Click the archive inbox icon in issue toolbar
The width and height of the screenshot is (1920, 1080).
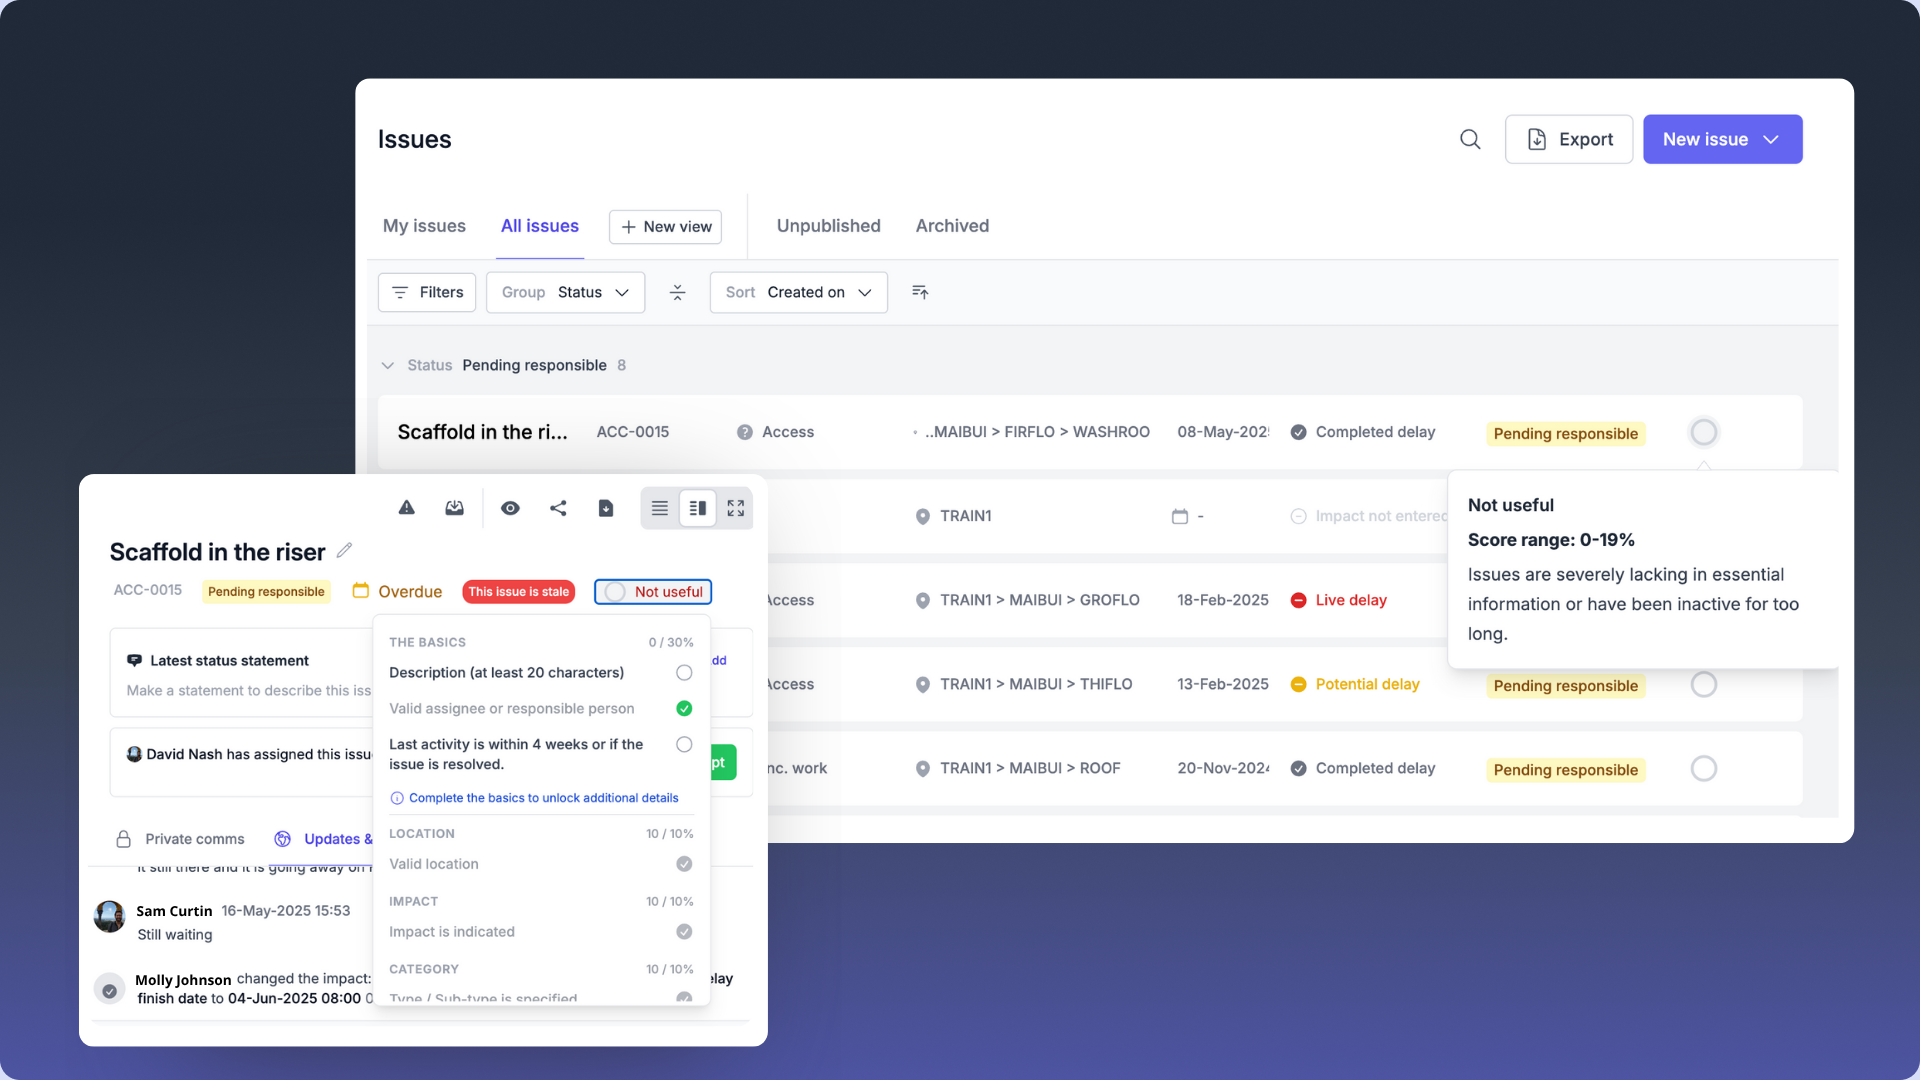(454, 508)
